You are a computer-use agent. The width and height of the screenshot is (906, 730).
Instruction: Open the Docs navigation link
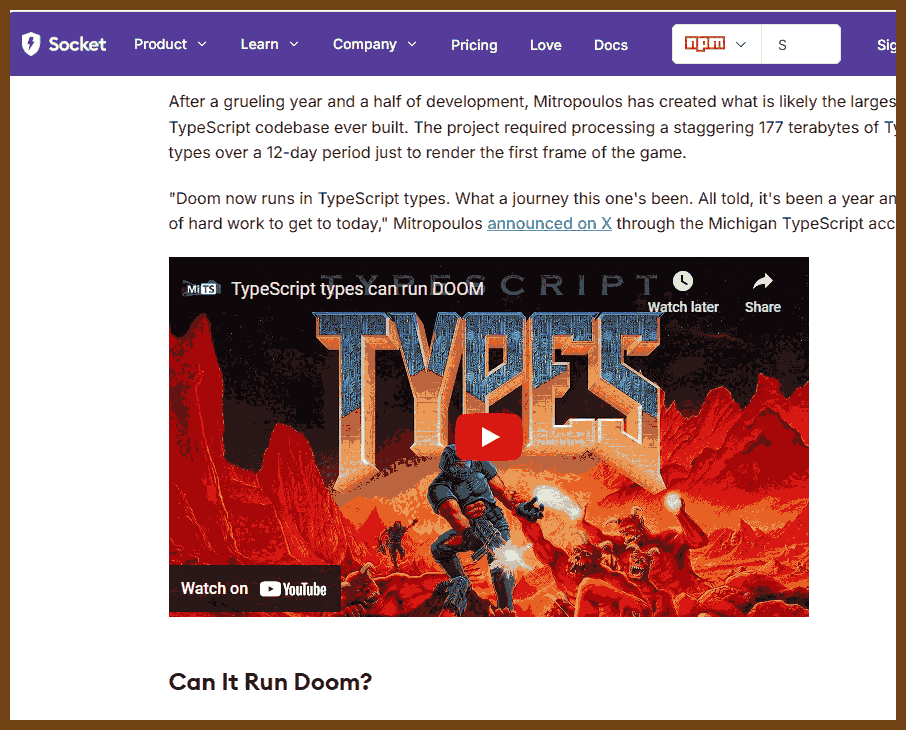coord(611,45)
